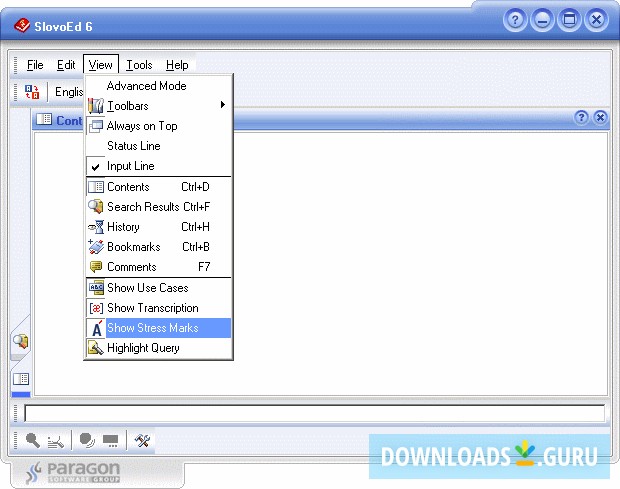Click the transcription bracket icon
Image resolution: width=620 pixels, height=489 pixels.
[96, 308]
